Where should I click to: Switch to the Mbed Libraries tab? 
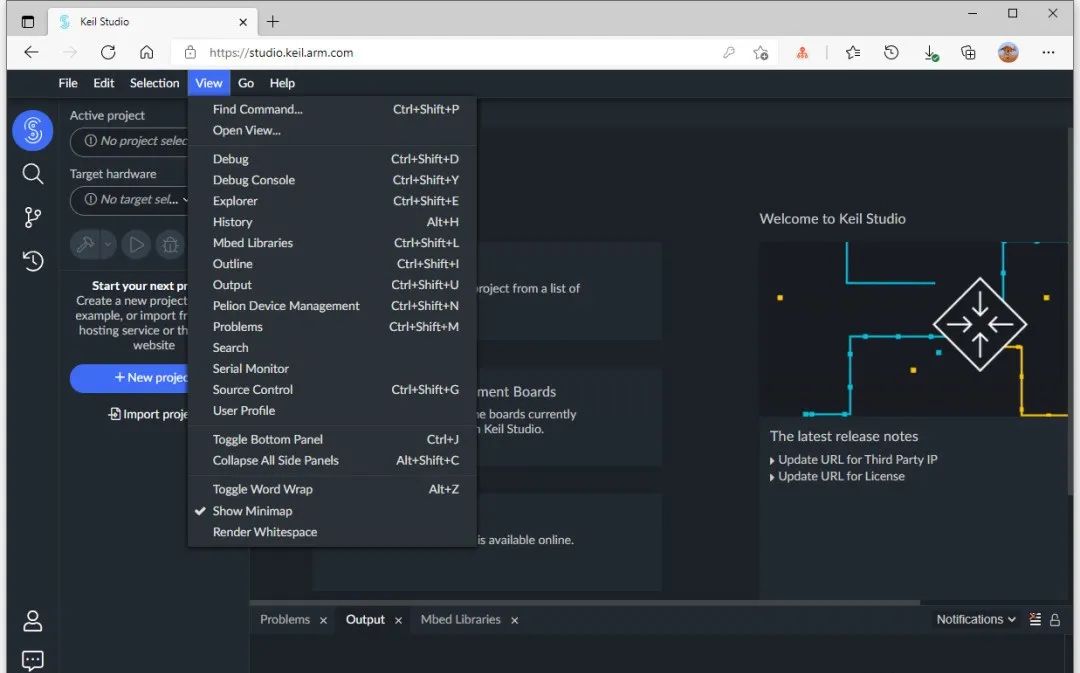click(460, 619)
